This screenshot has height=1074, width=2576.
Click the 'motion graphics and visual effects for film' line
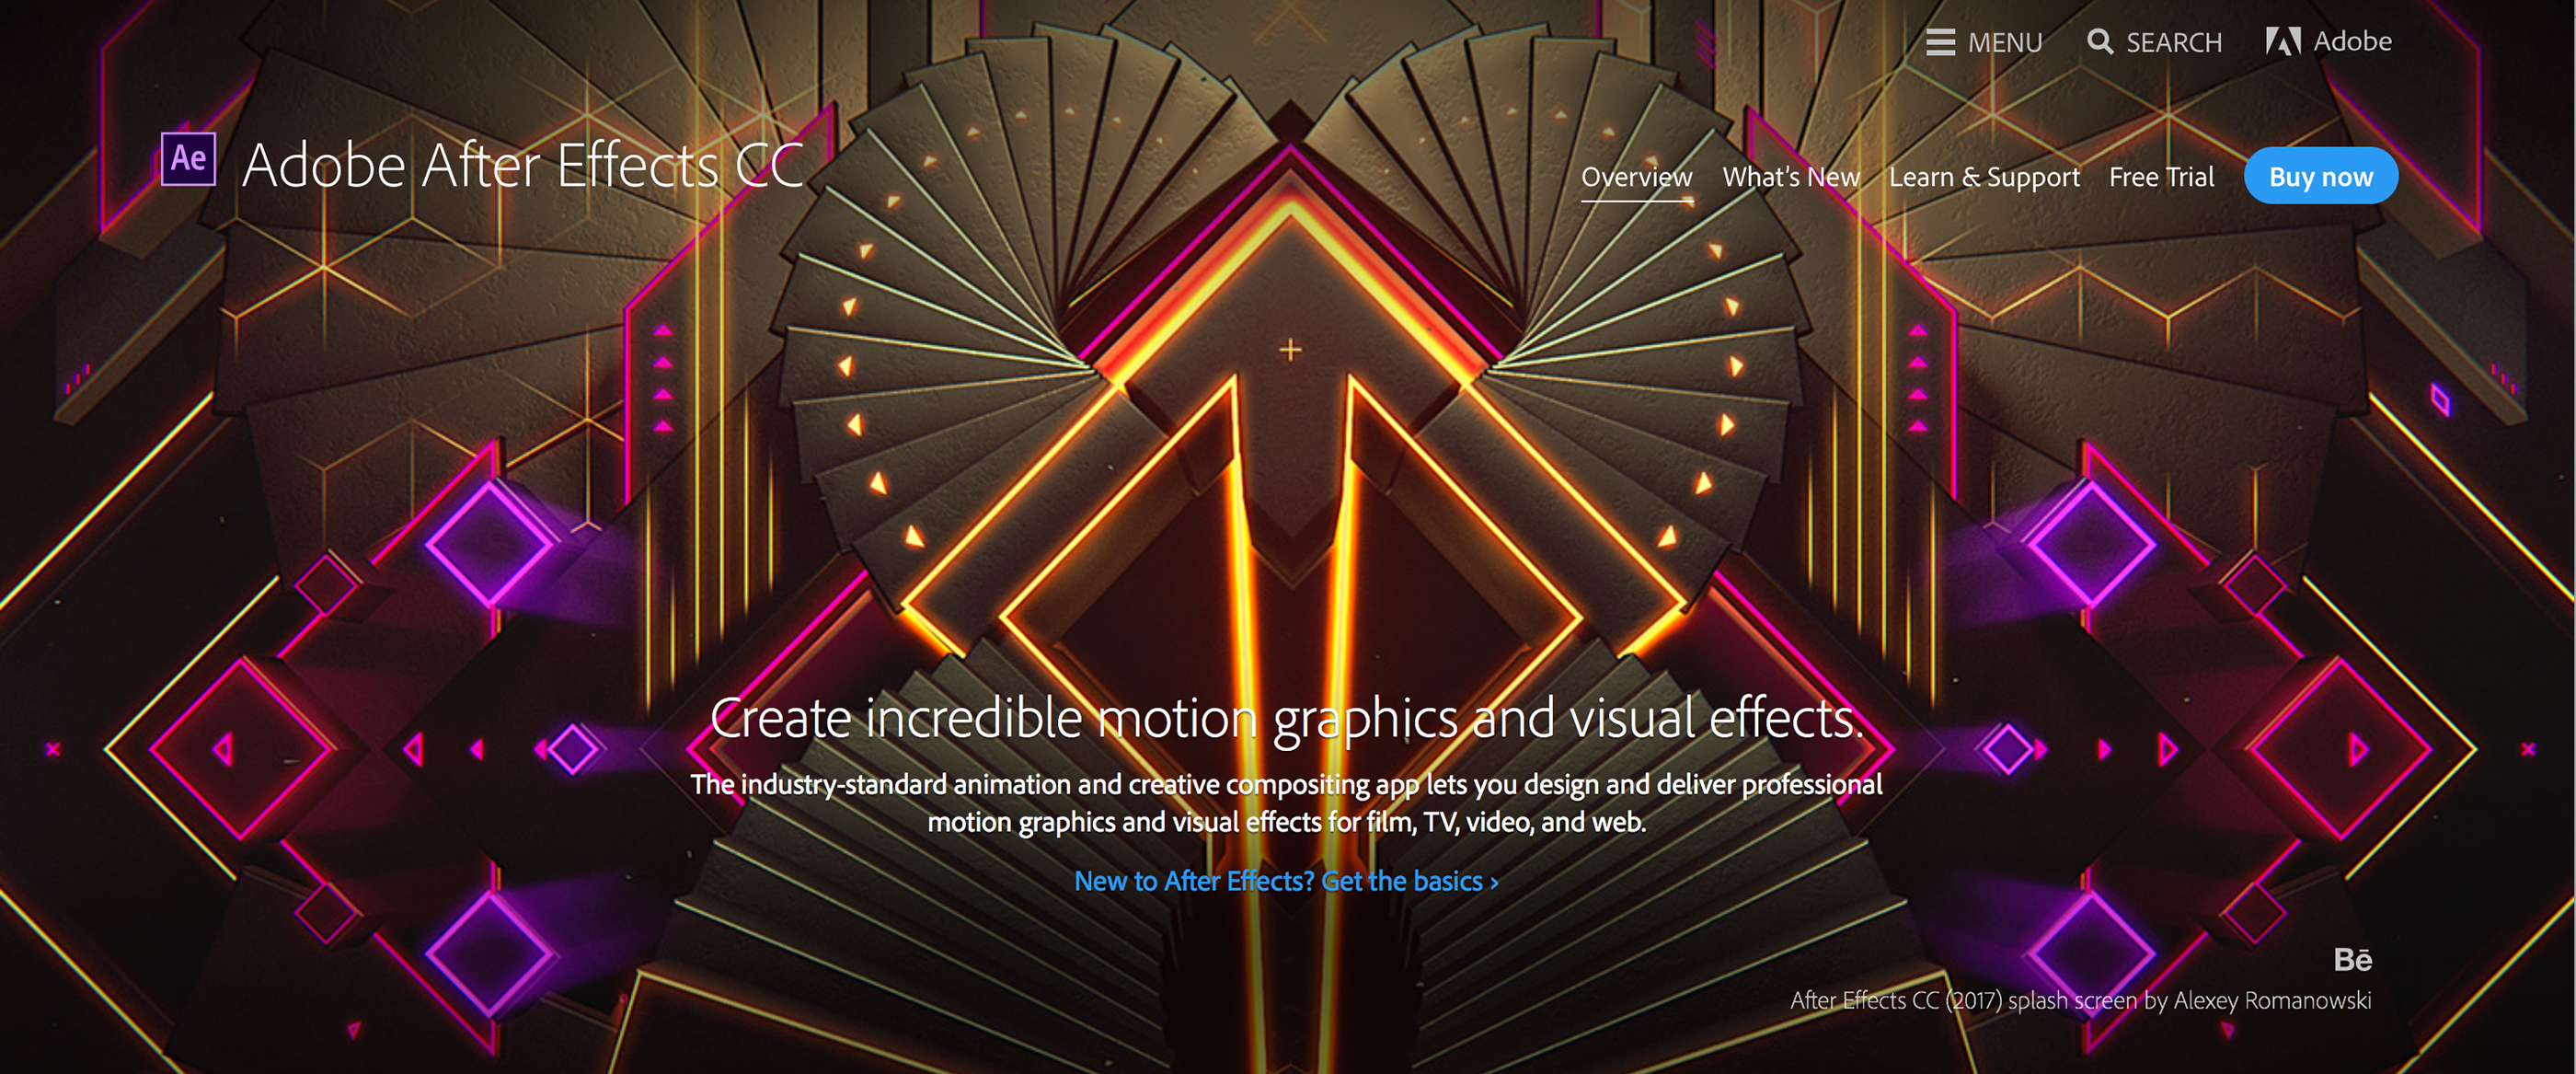click(1286, 822)
